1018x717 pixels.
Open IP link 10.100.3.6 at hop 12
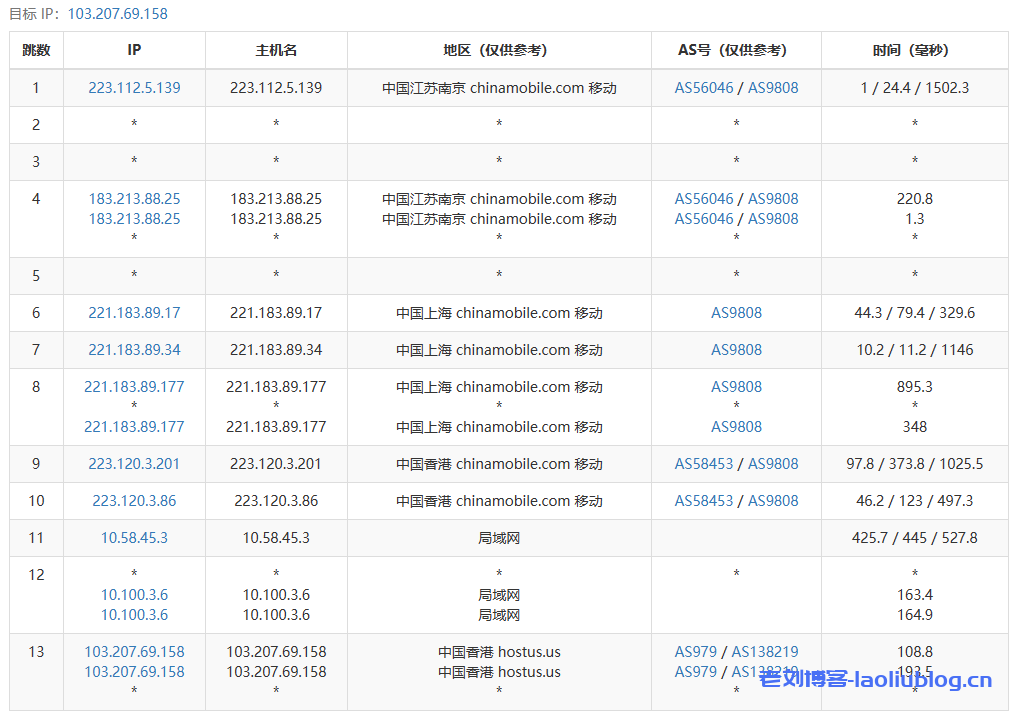coord(134,595)
